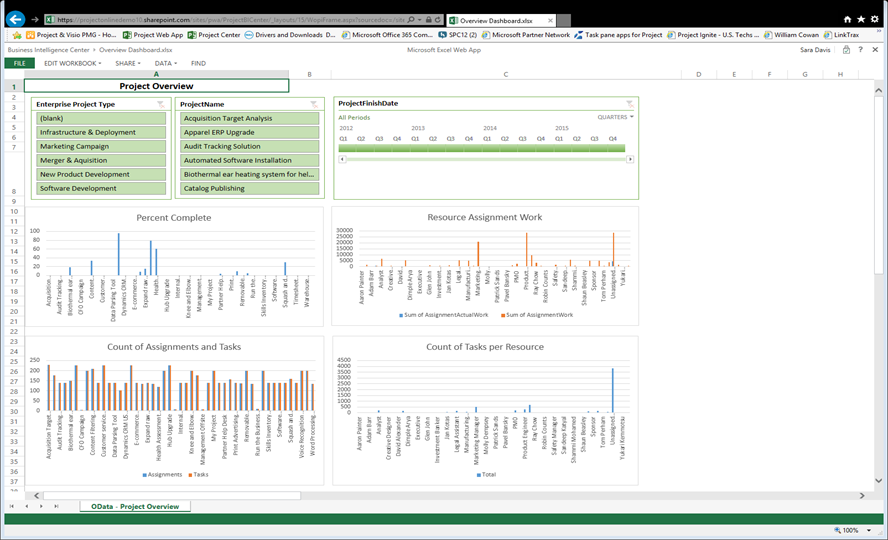Select the Project Overview title cell
This screenshot has height=540, width=888.
click(x=156, y=86)
